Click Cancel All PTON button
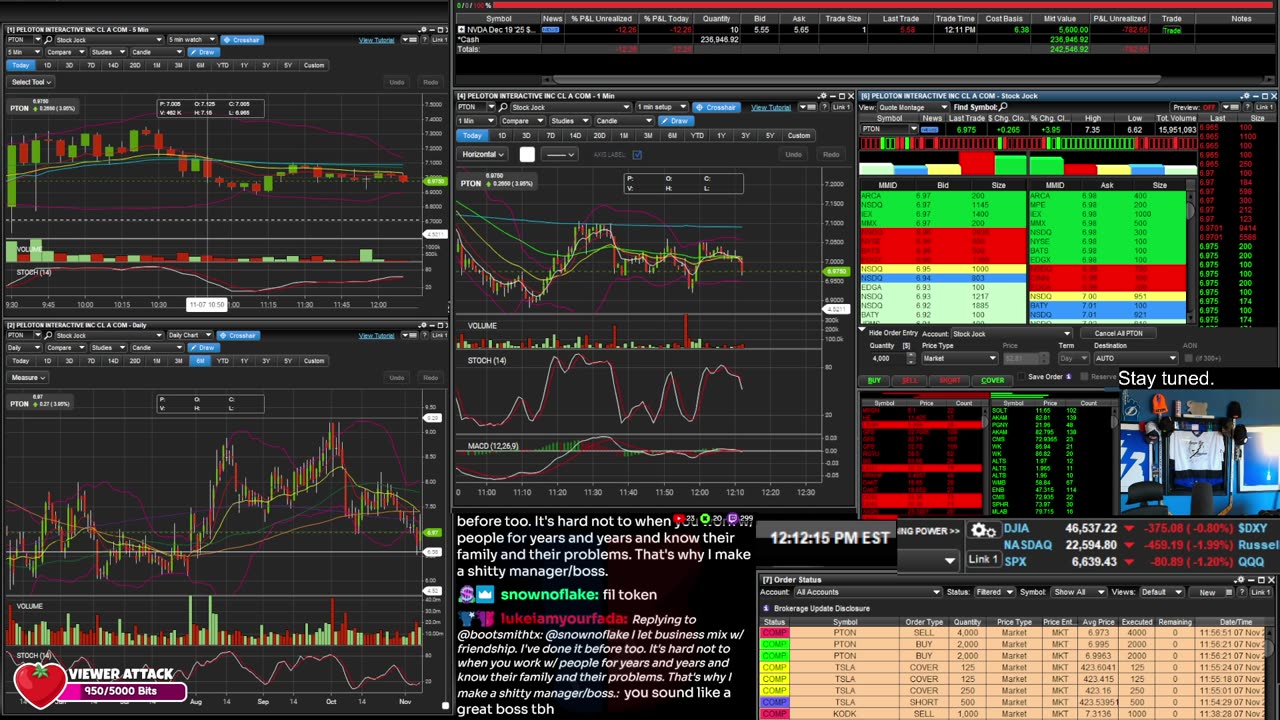 (1119, 333)
